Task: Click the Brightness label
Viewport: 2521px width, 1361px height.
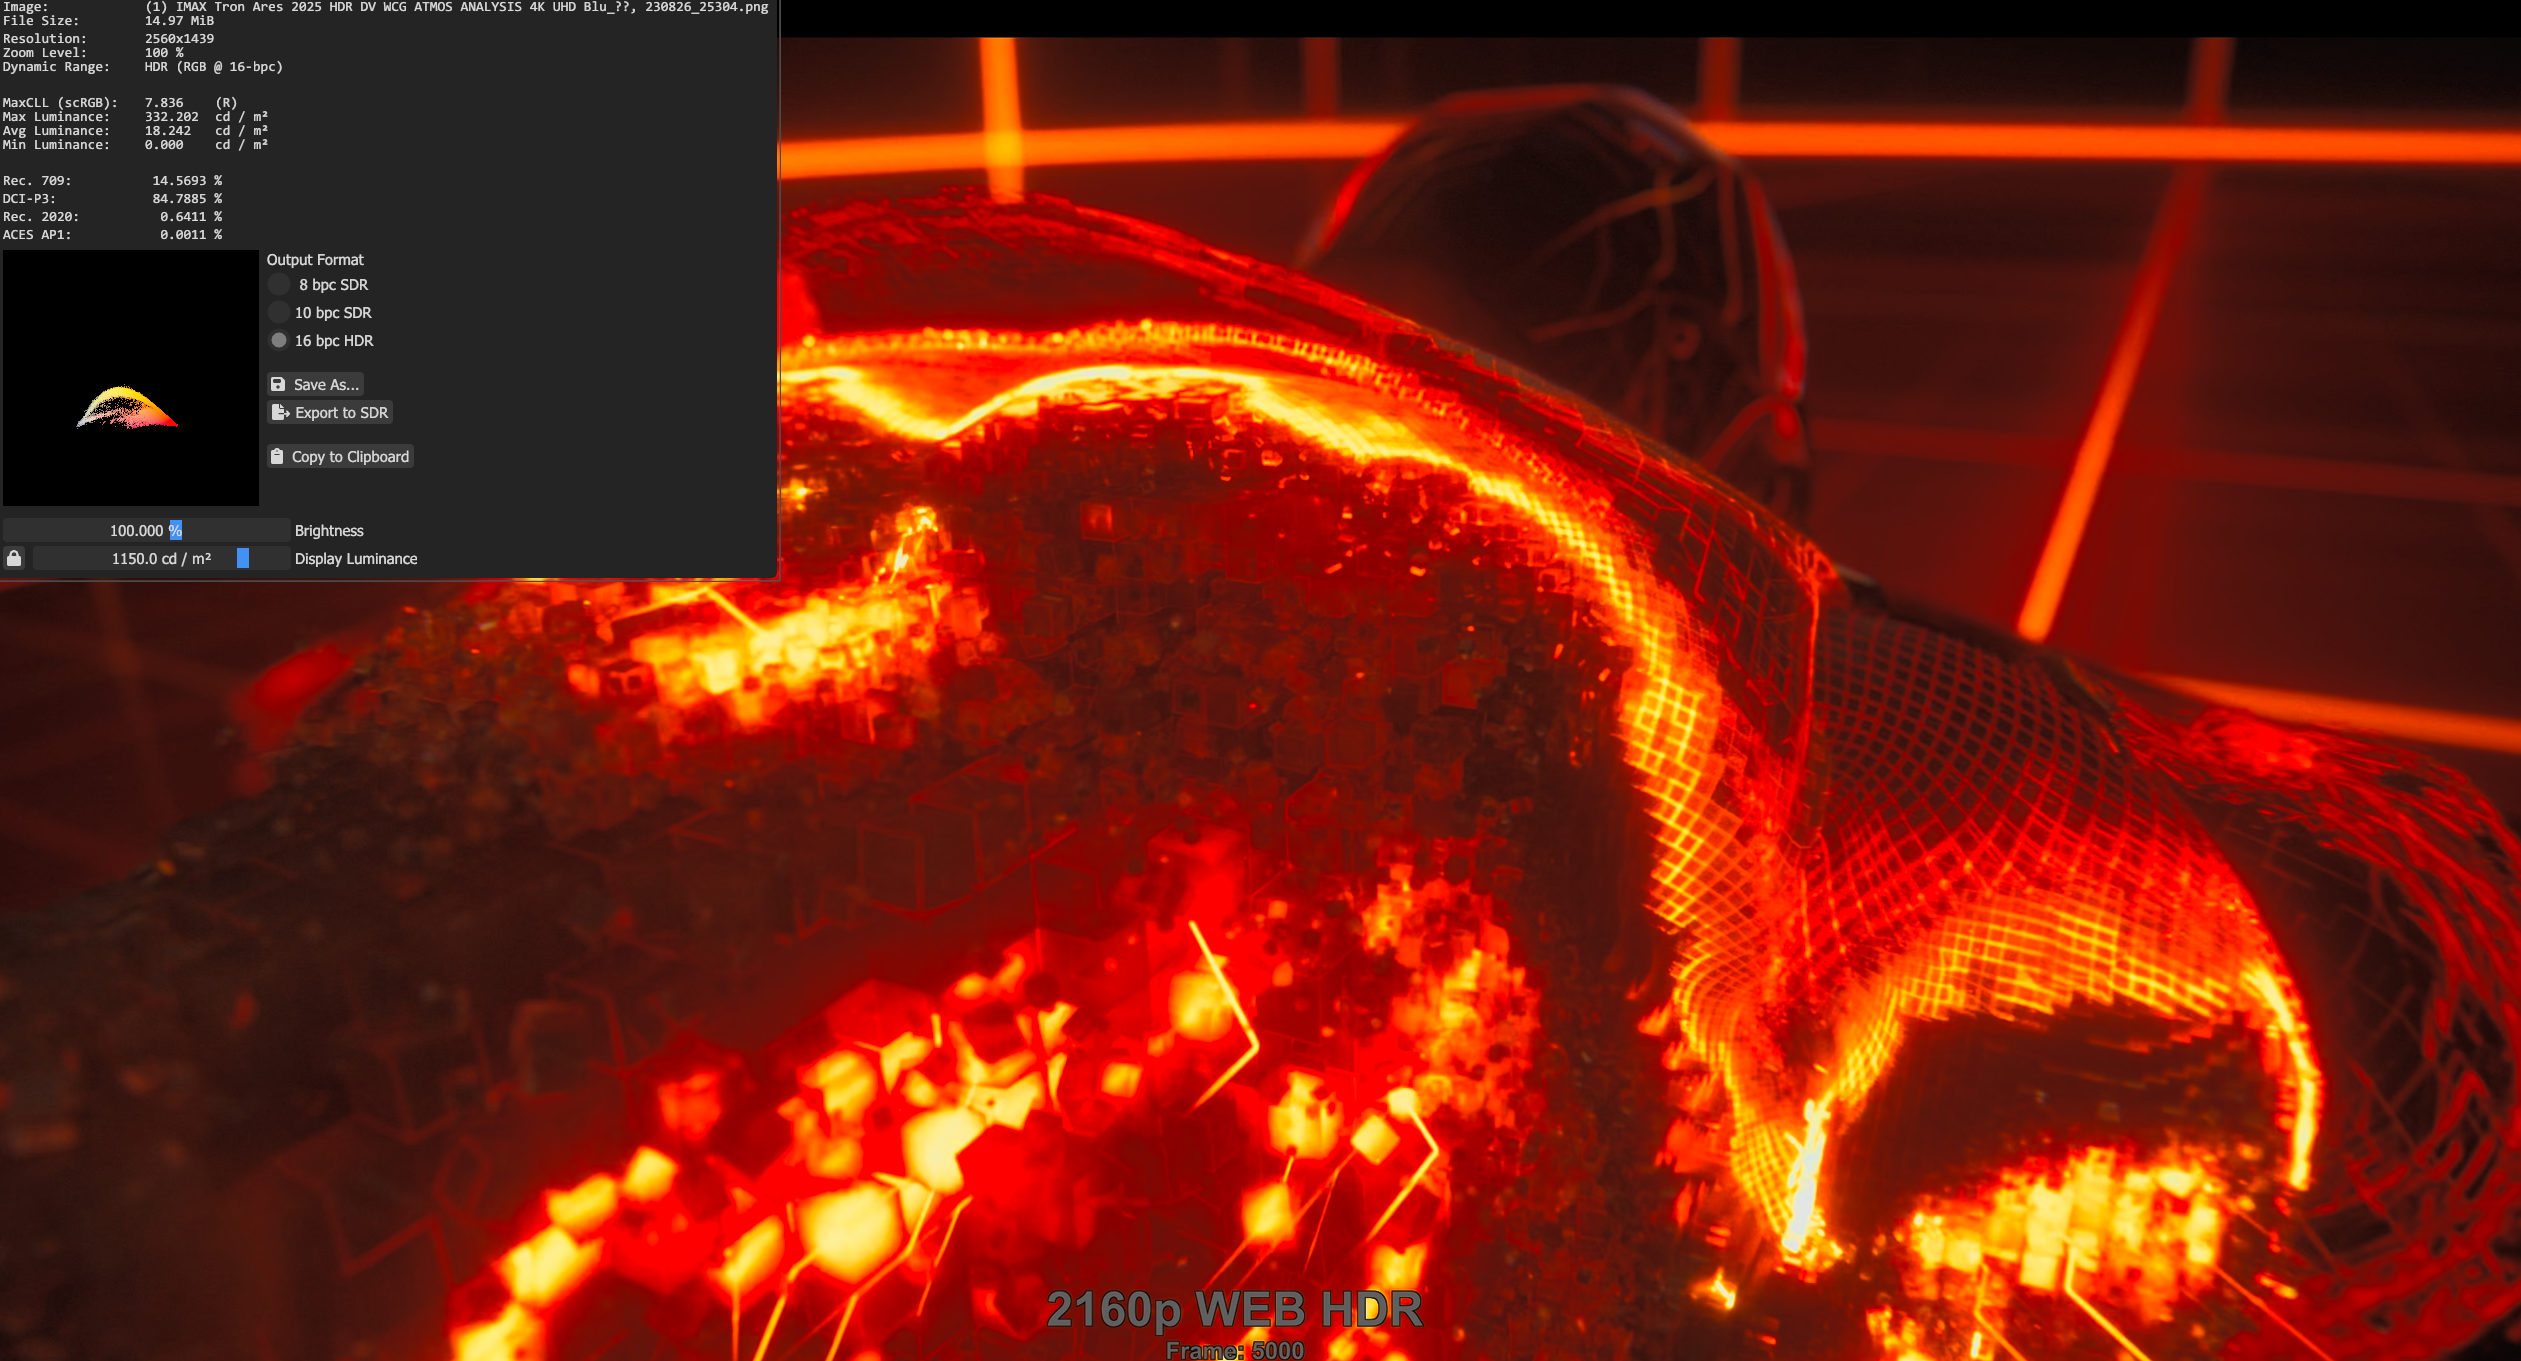Action: pos(329,531)
